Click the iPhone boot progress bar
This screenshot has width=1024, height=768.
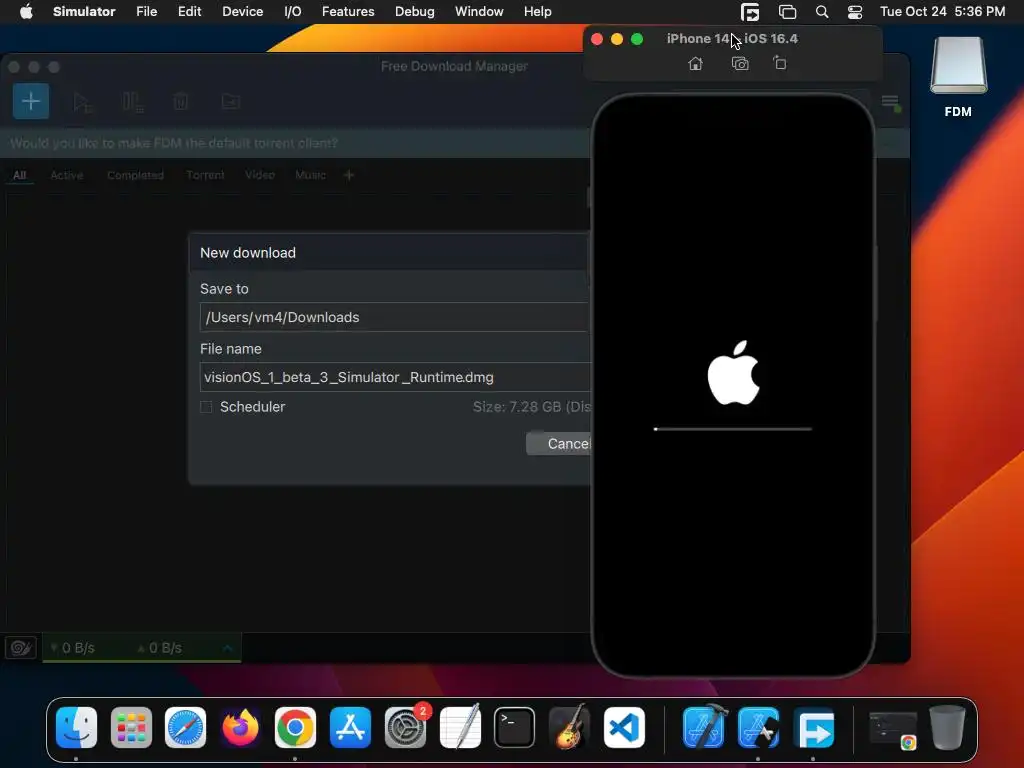click(733, 429)
